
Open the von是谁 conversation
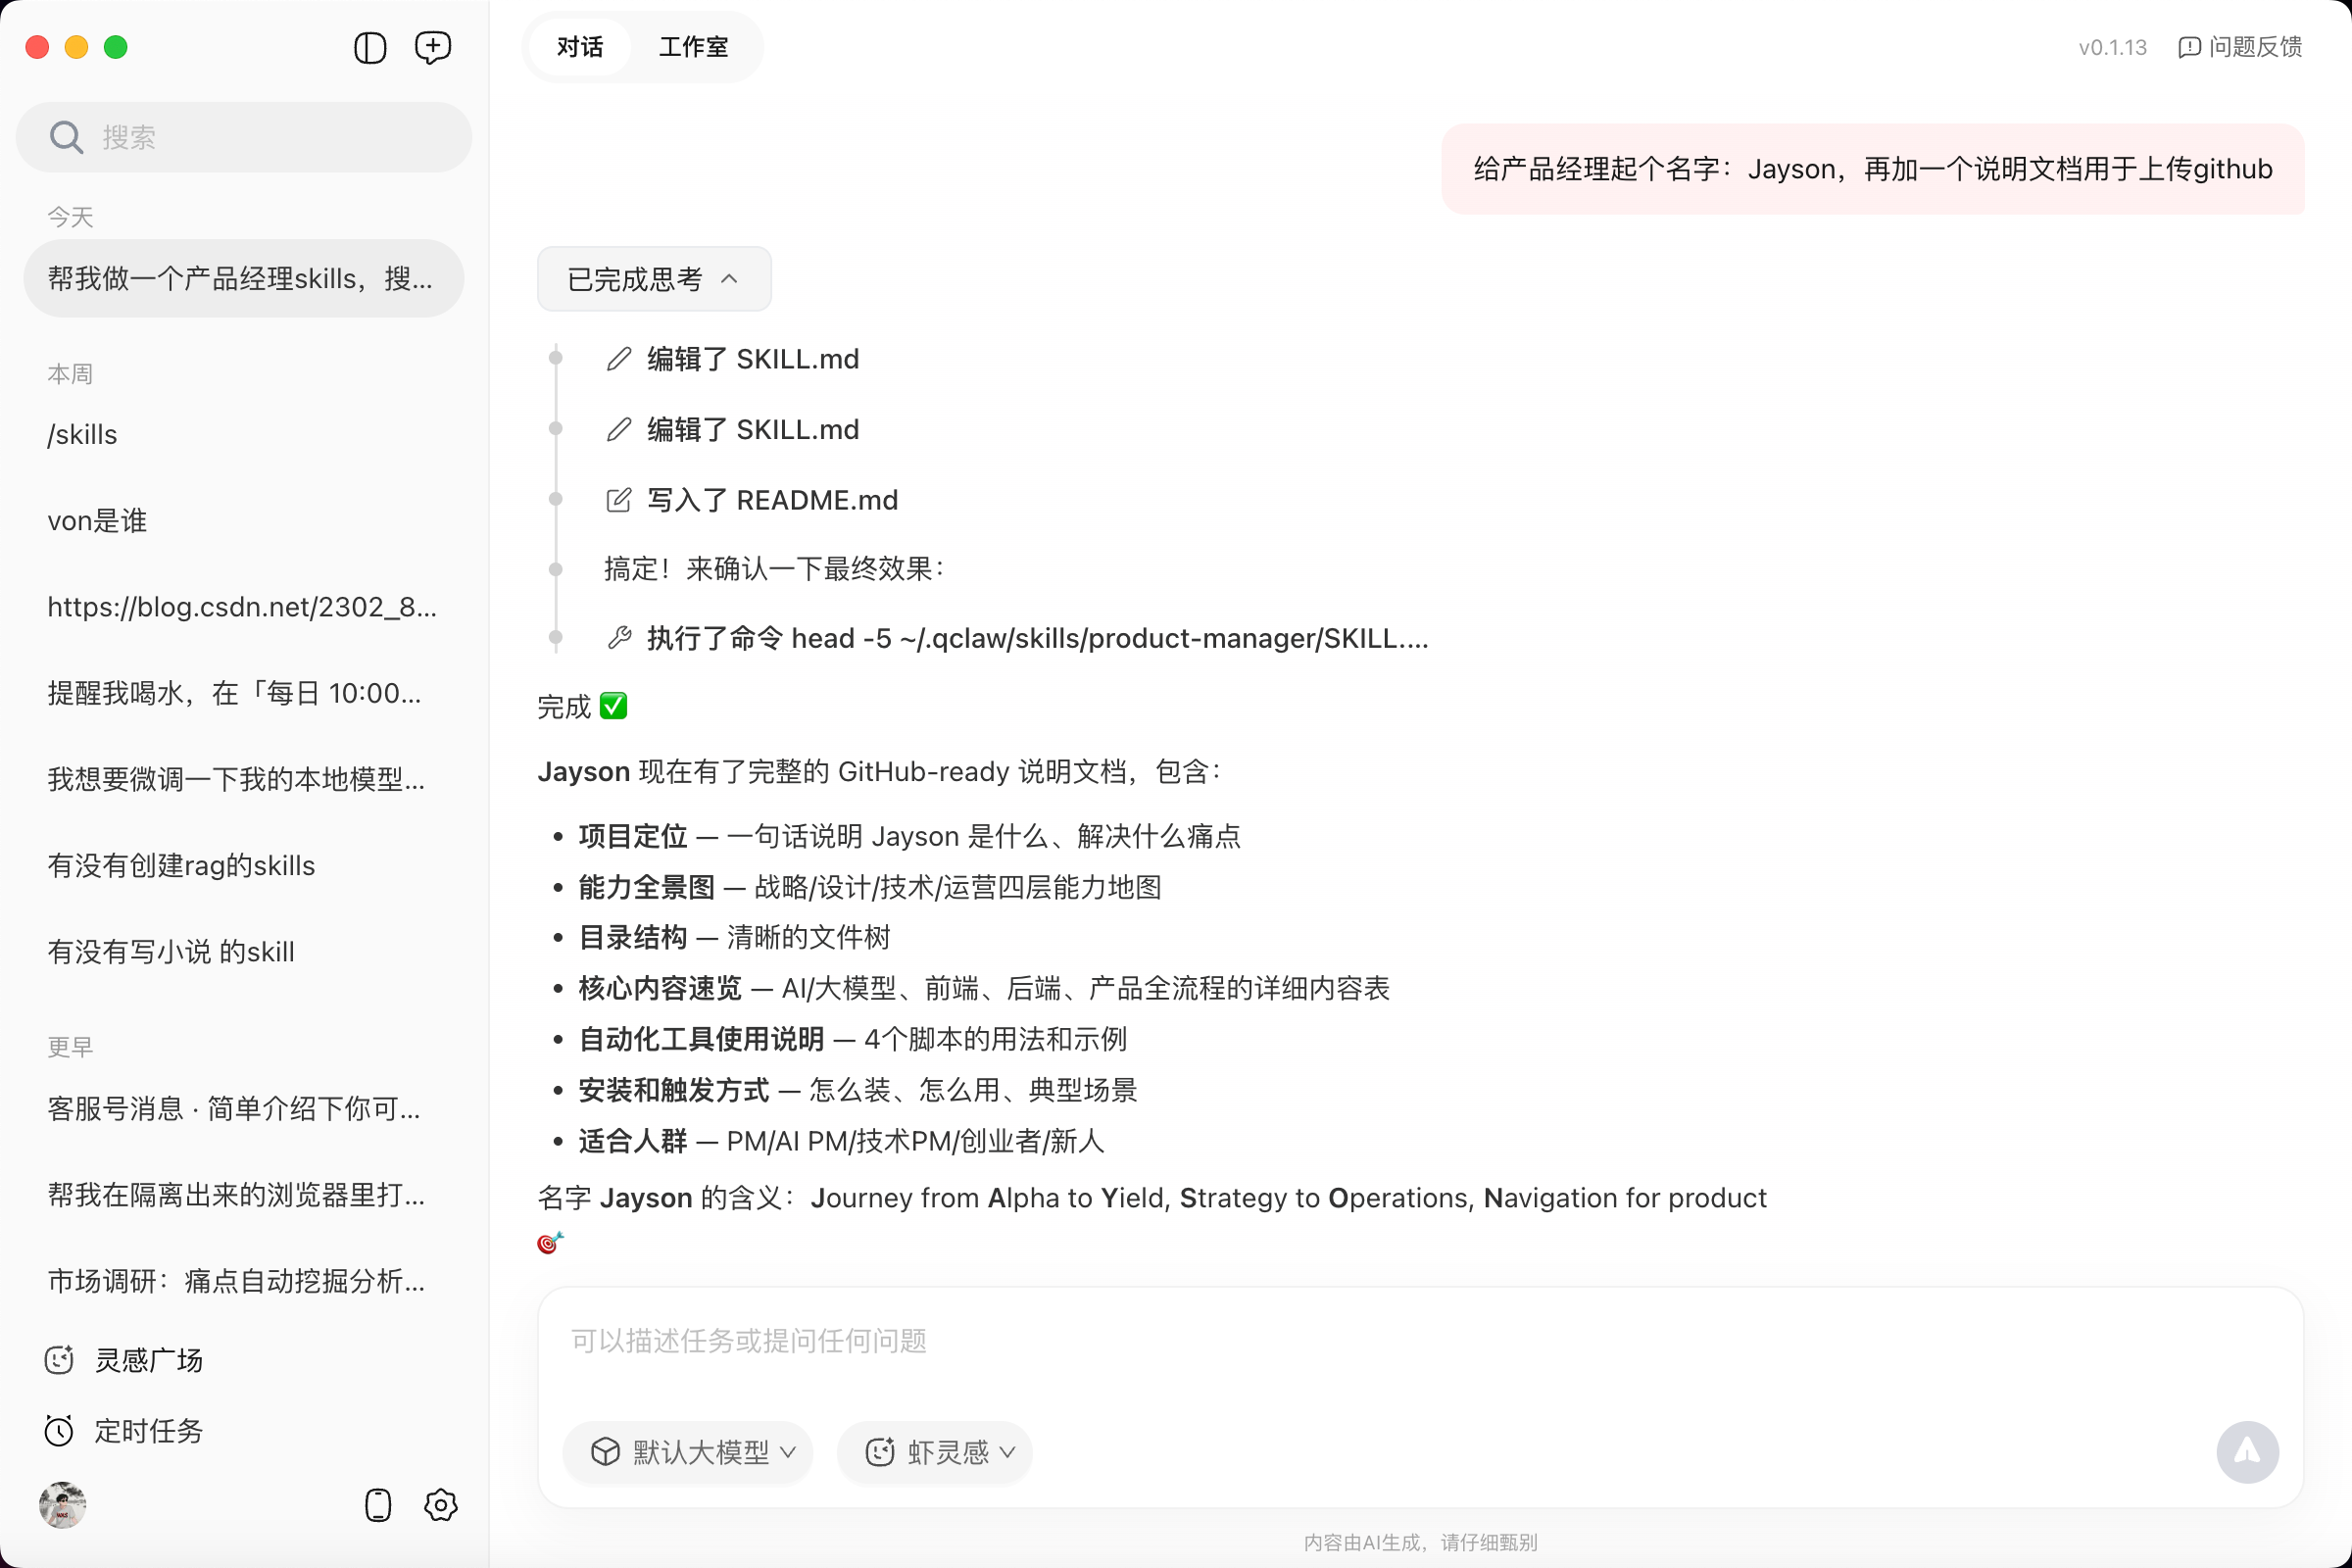click(x=98, y=521)
